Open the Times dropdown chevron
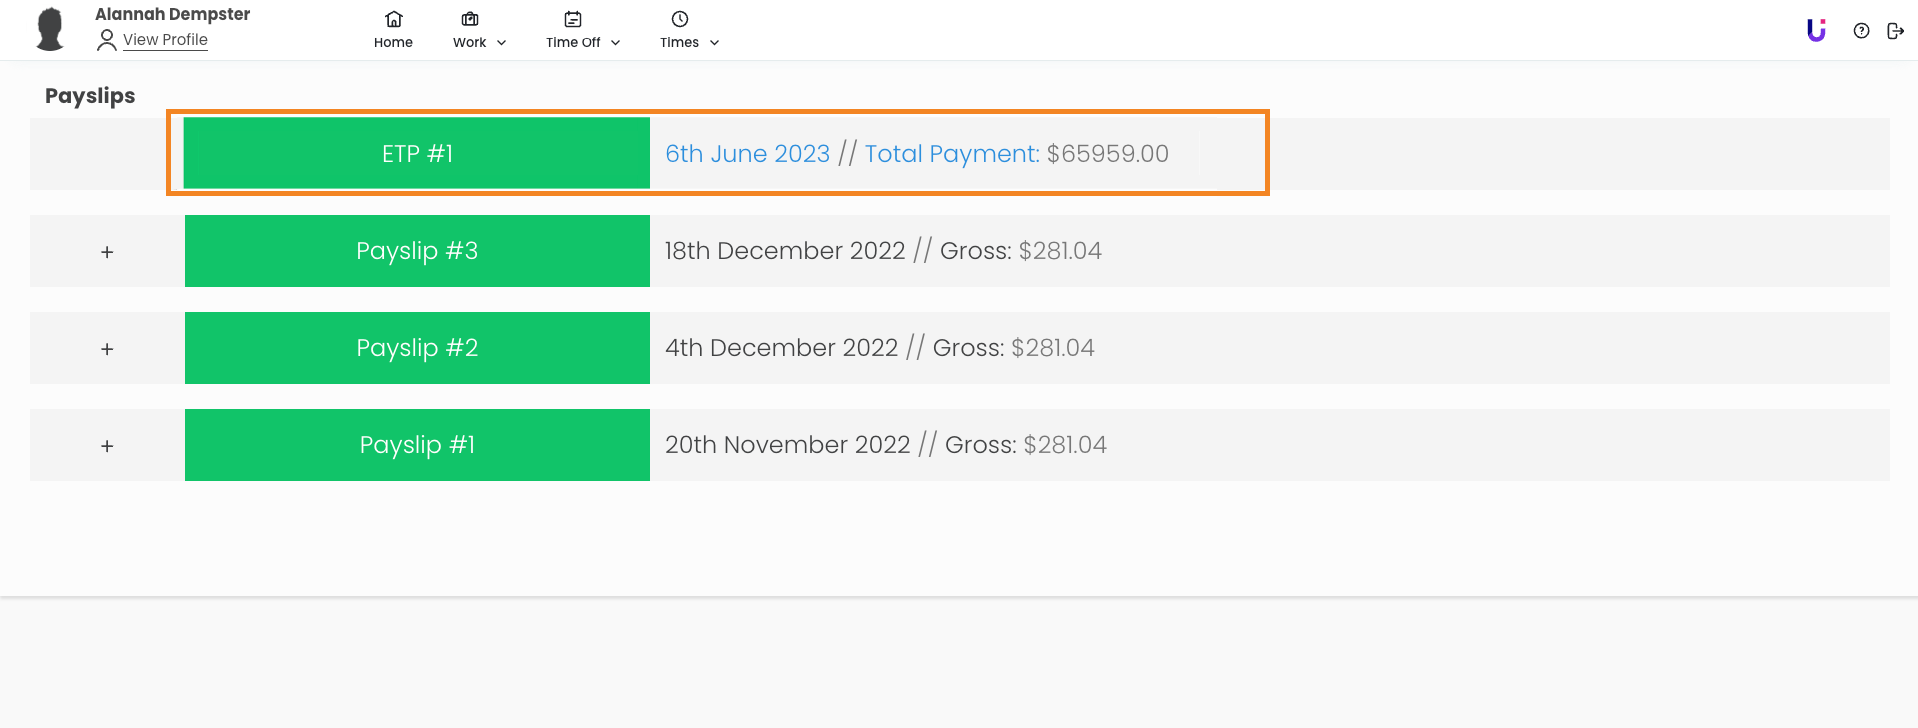The width and height of the screenshot is (1918, 728). 714,43
